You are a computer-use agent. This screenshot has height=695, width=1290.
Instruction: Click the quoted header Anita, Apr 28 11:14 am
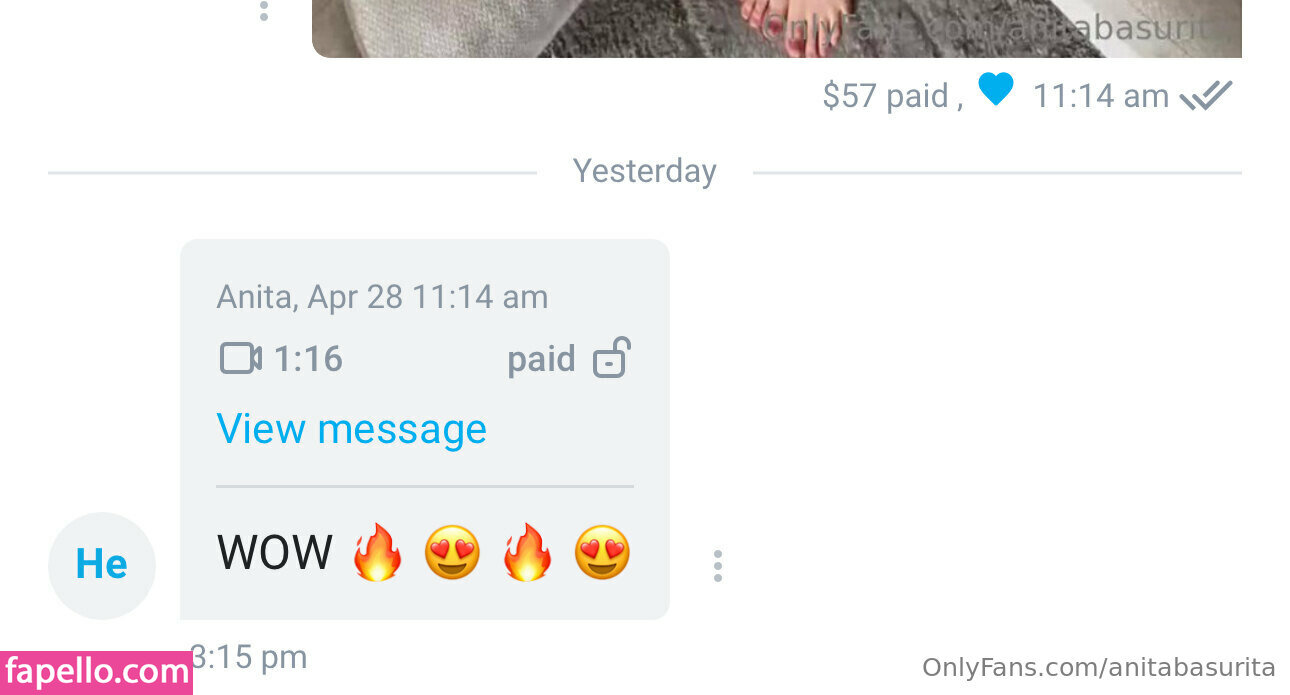[382, 297]
